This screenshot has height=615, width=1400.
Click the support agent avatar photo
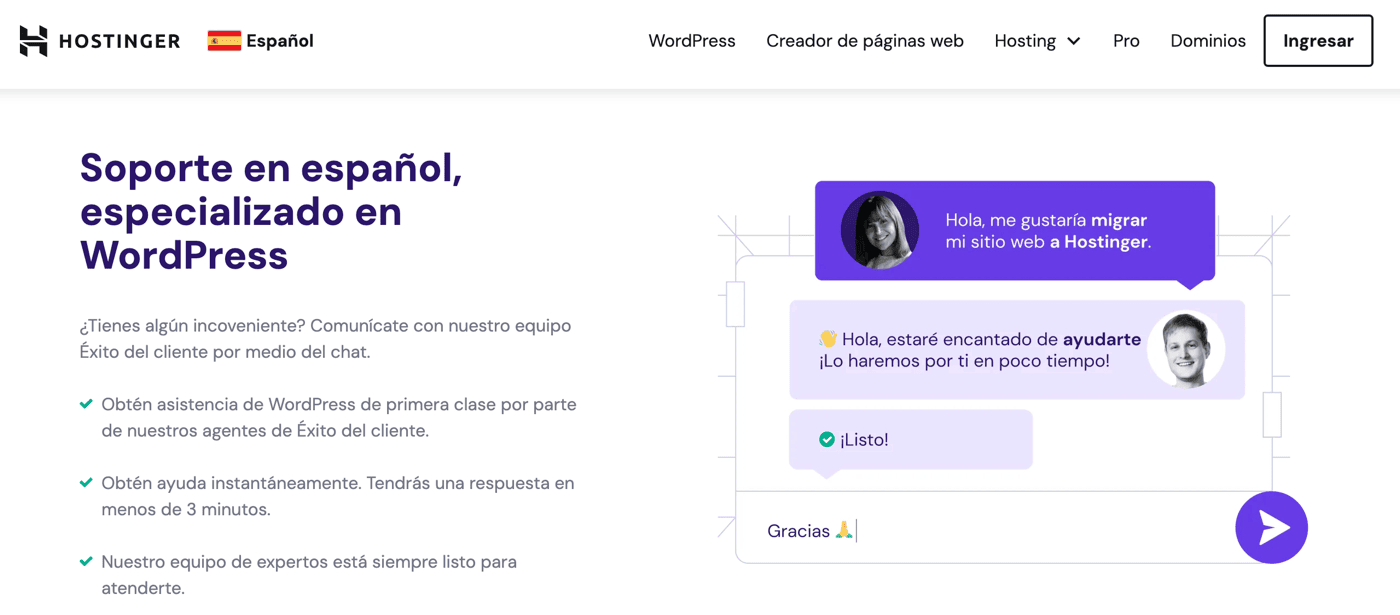1186,349
